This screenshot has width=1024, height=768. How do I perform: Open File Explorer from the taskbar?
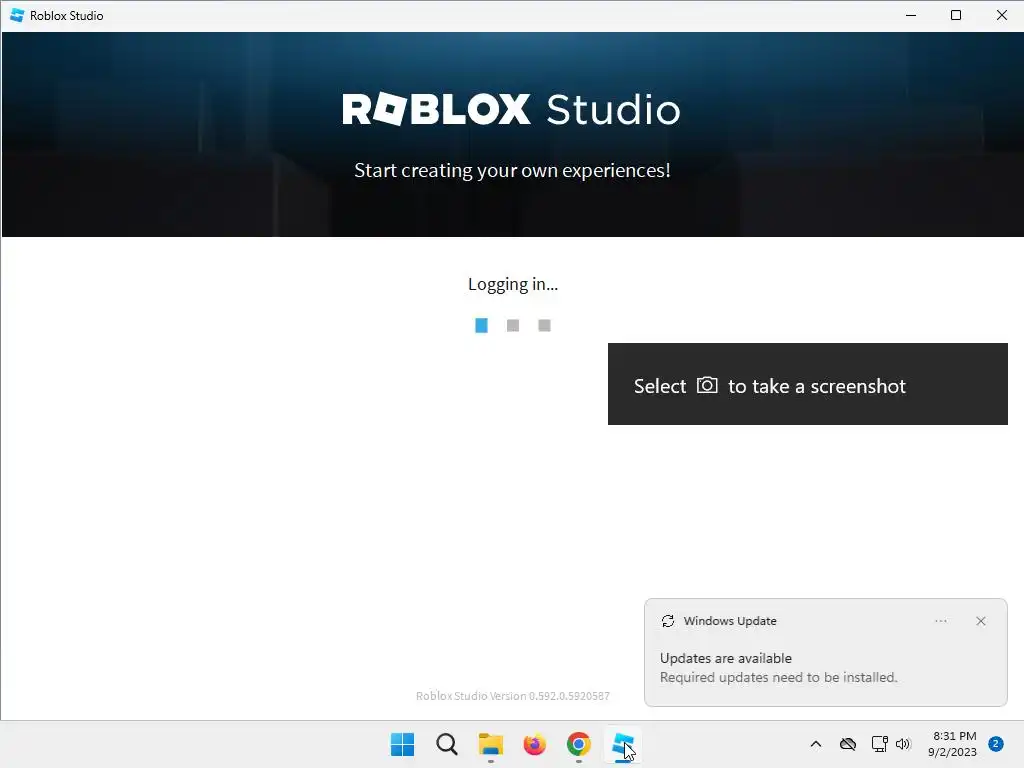click(x=490, y=744)
